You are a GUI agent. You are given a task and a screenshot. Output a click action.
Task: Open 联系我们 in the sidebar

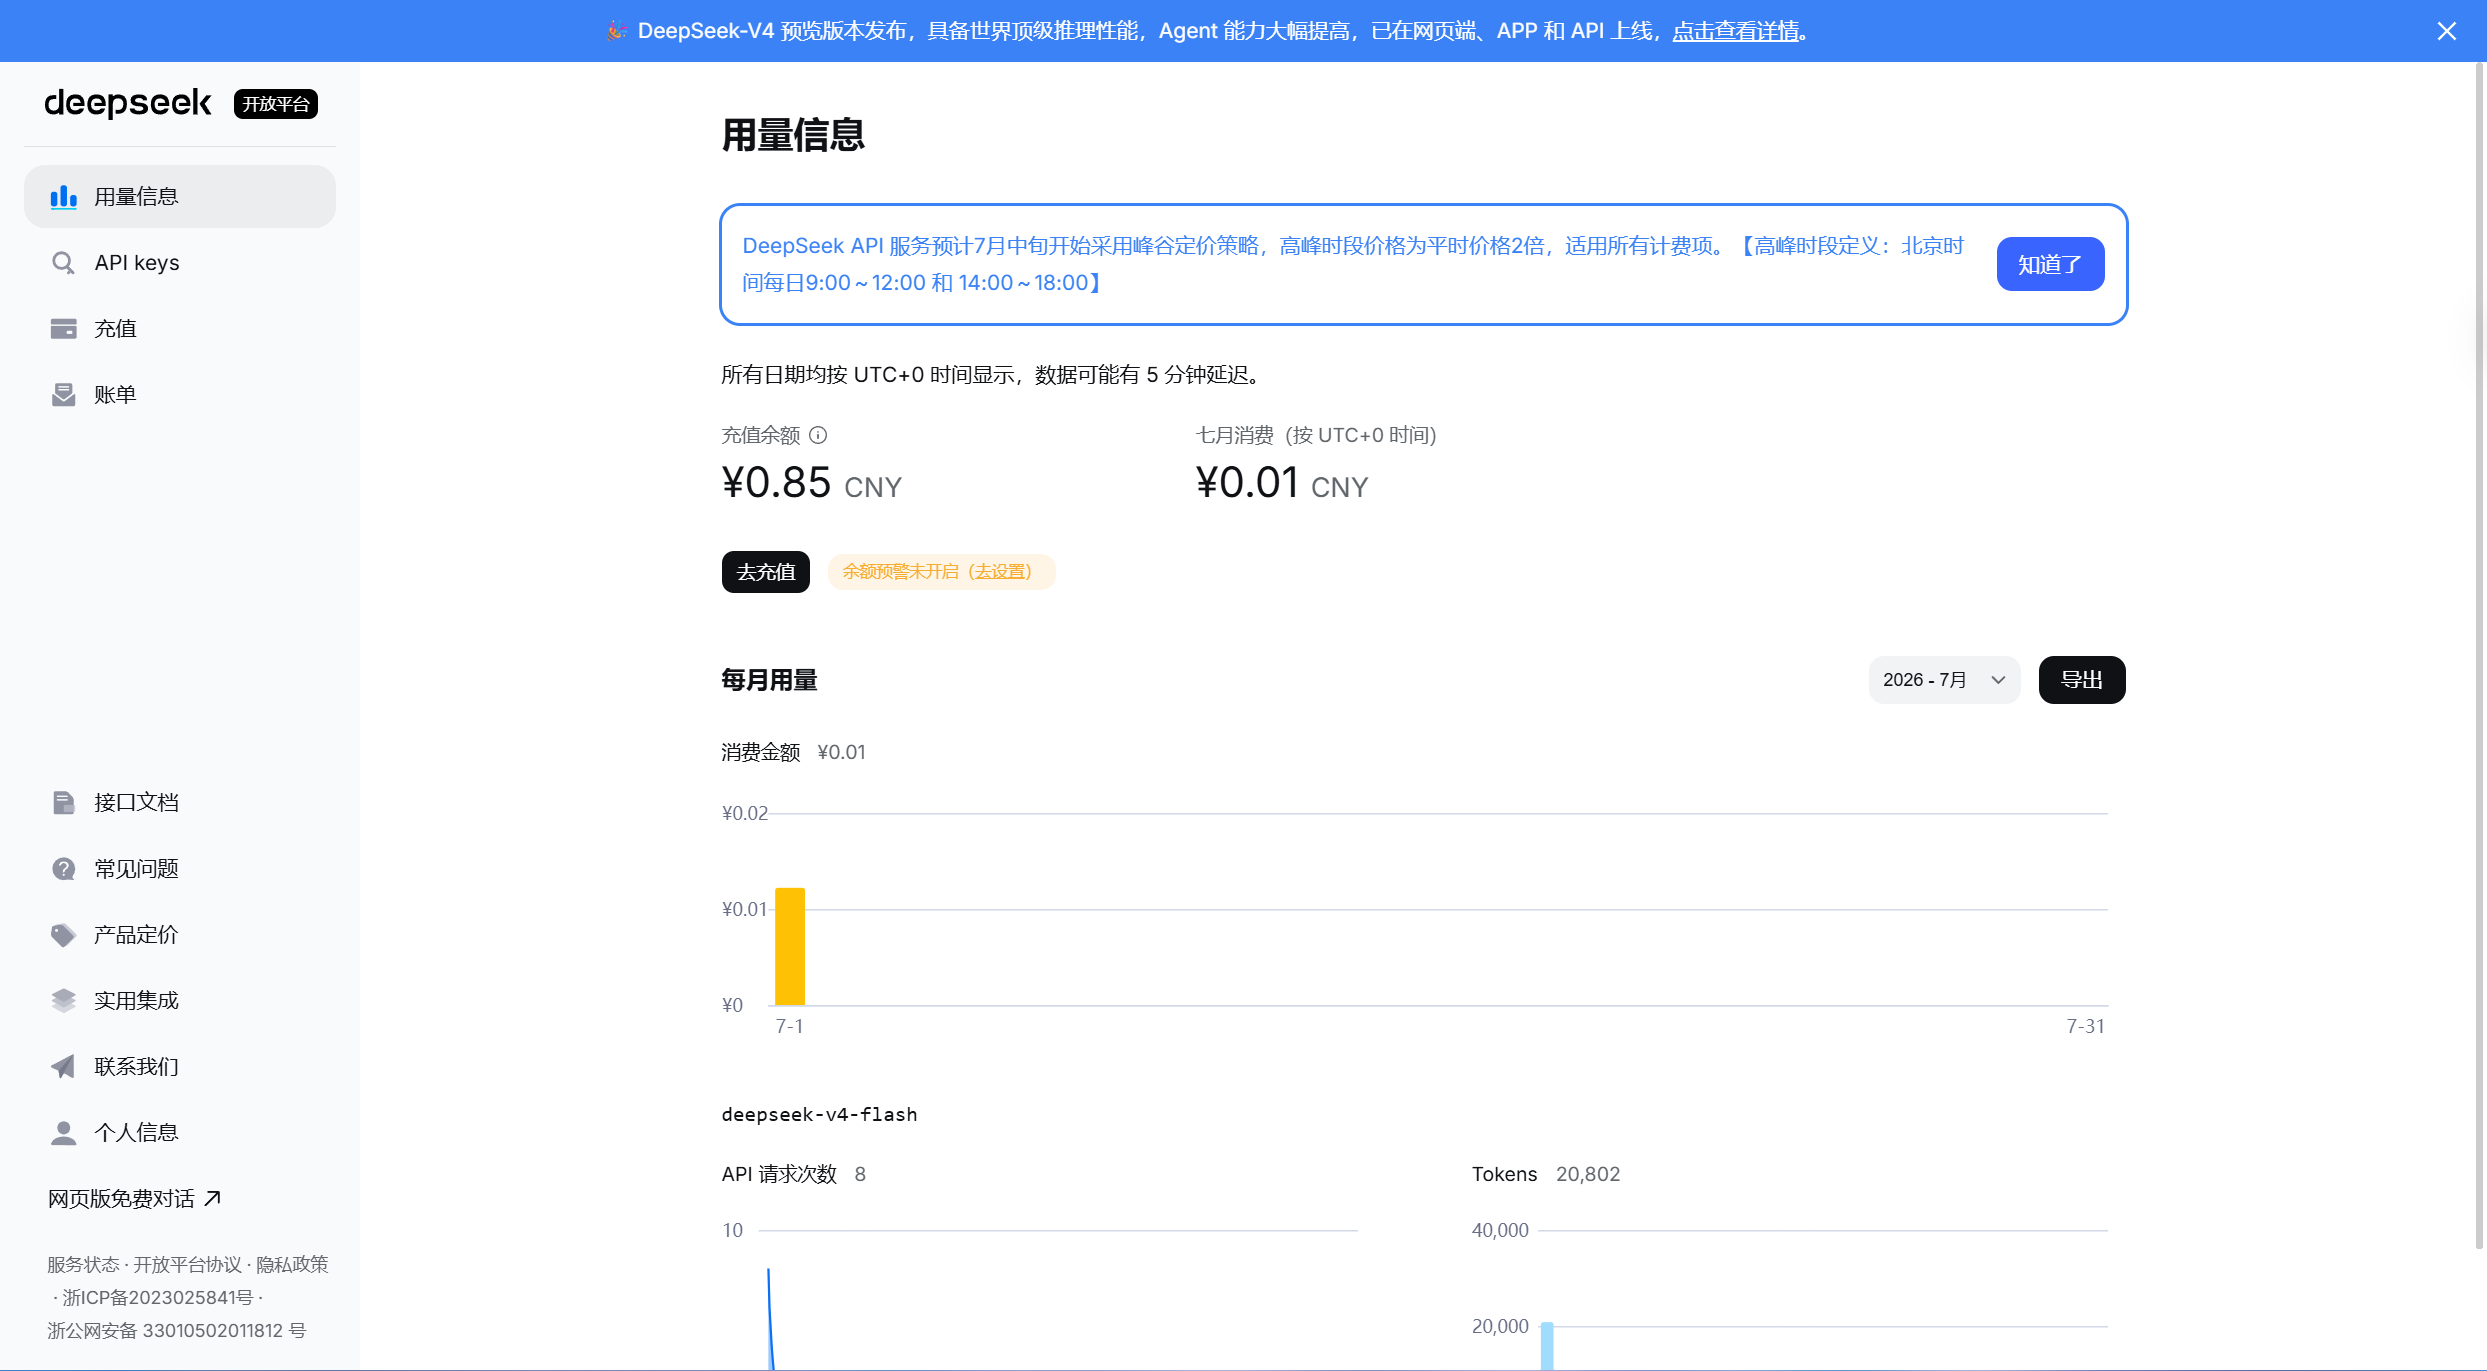[180, 1067]
